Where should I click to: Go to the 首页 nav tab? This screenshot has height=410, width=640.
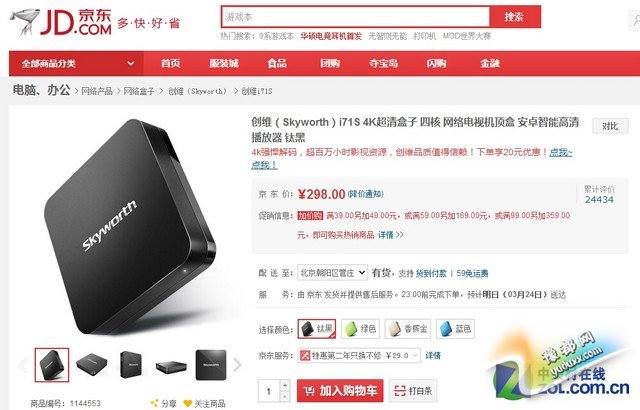pos(170,64)
